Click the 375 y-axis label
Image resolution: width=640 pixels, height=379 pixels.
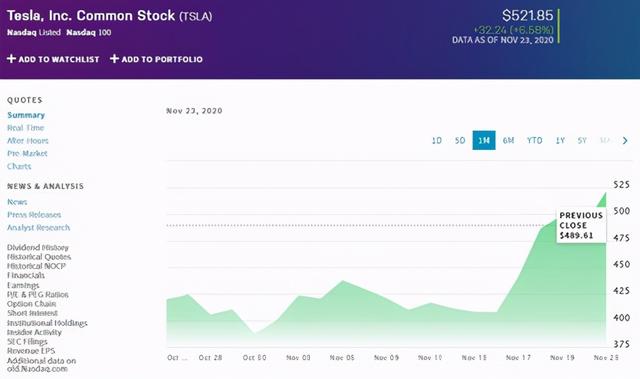pos(622,344)
